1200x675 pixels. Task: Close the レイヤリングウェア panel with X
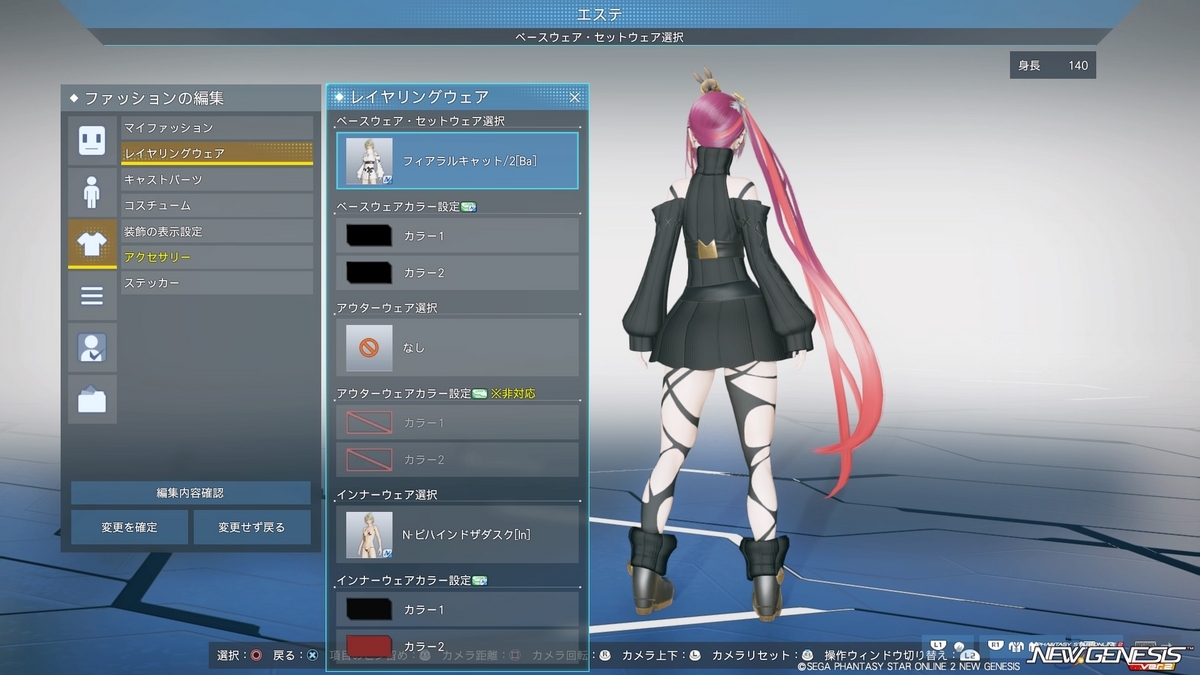(x=575, y=97)
